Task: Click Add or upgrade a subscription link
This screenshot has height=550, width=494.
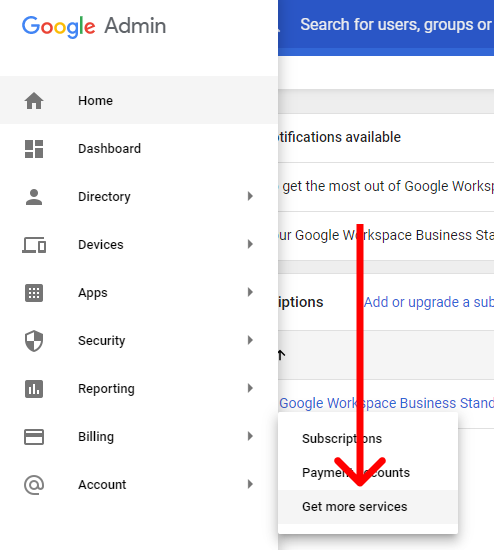Action: 428,302
